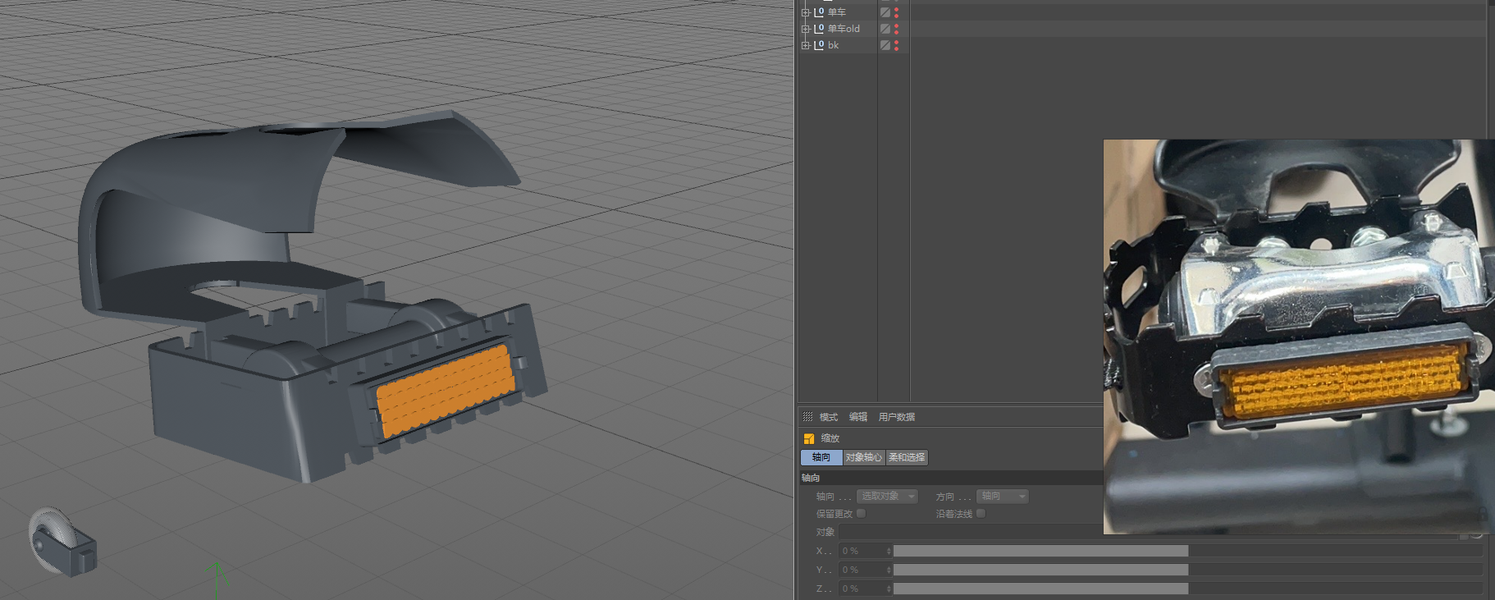Image resolution: width=1495 pixels, height=600 pixels.
Task: Open the 编辑 menu
Action: click(x=858, y=417)
